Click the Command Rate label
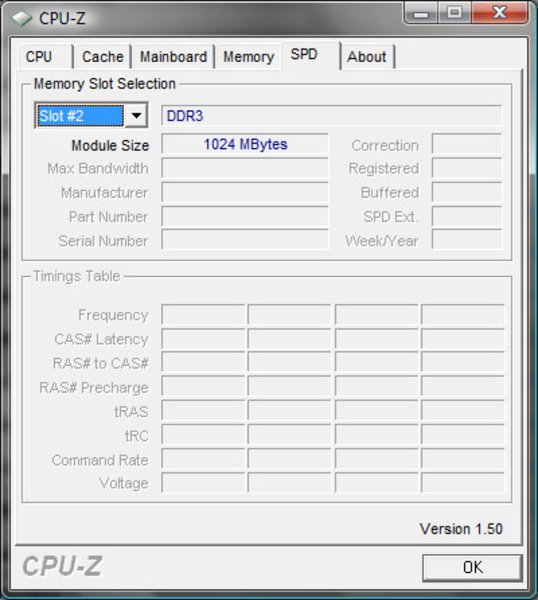The height and width of the screenshot is (600, 538). click(x=100, y=460)
